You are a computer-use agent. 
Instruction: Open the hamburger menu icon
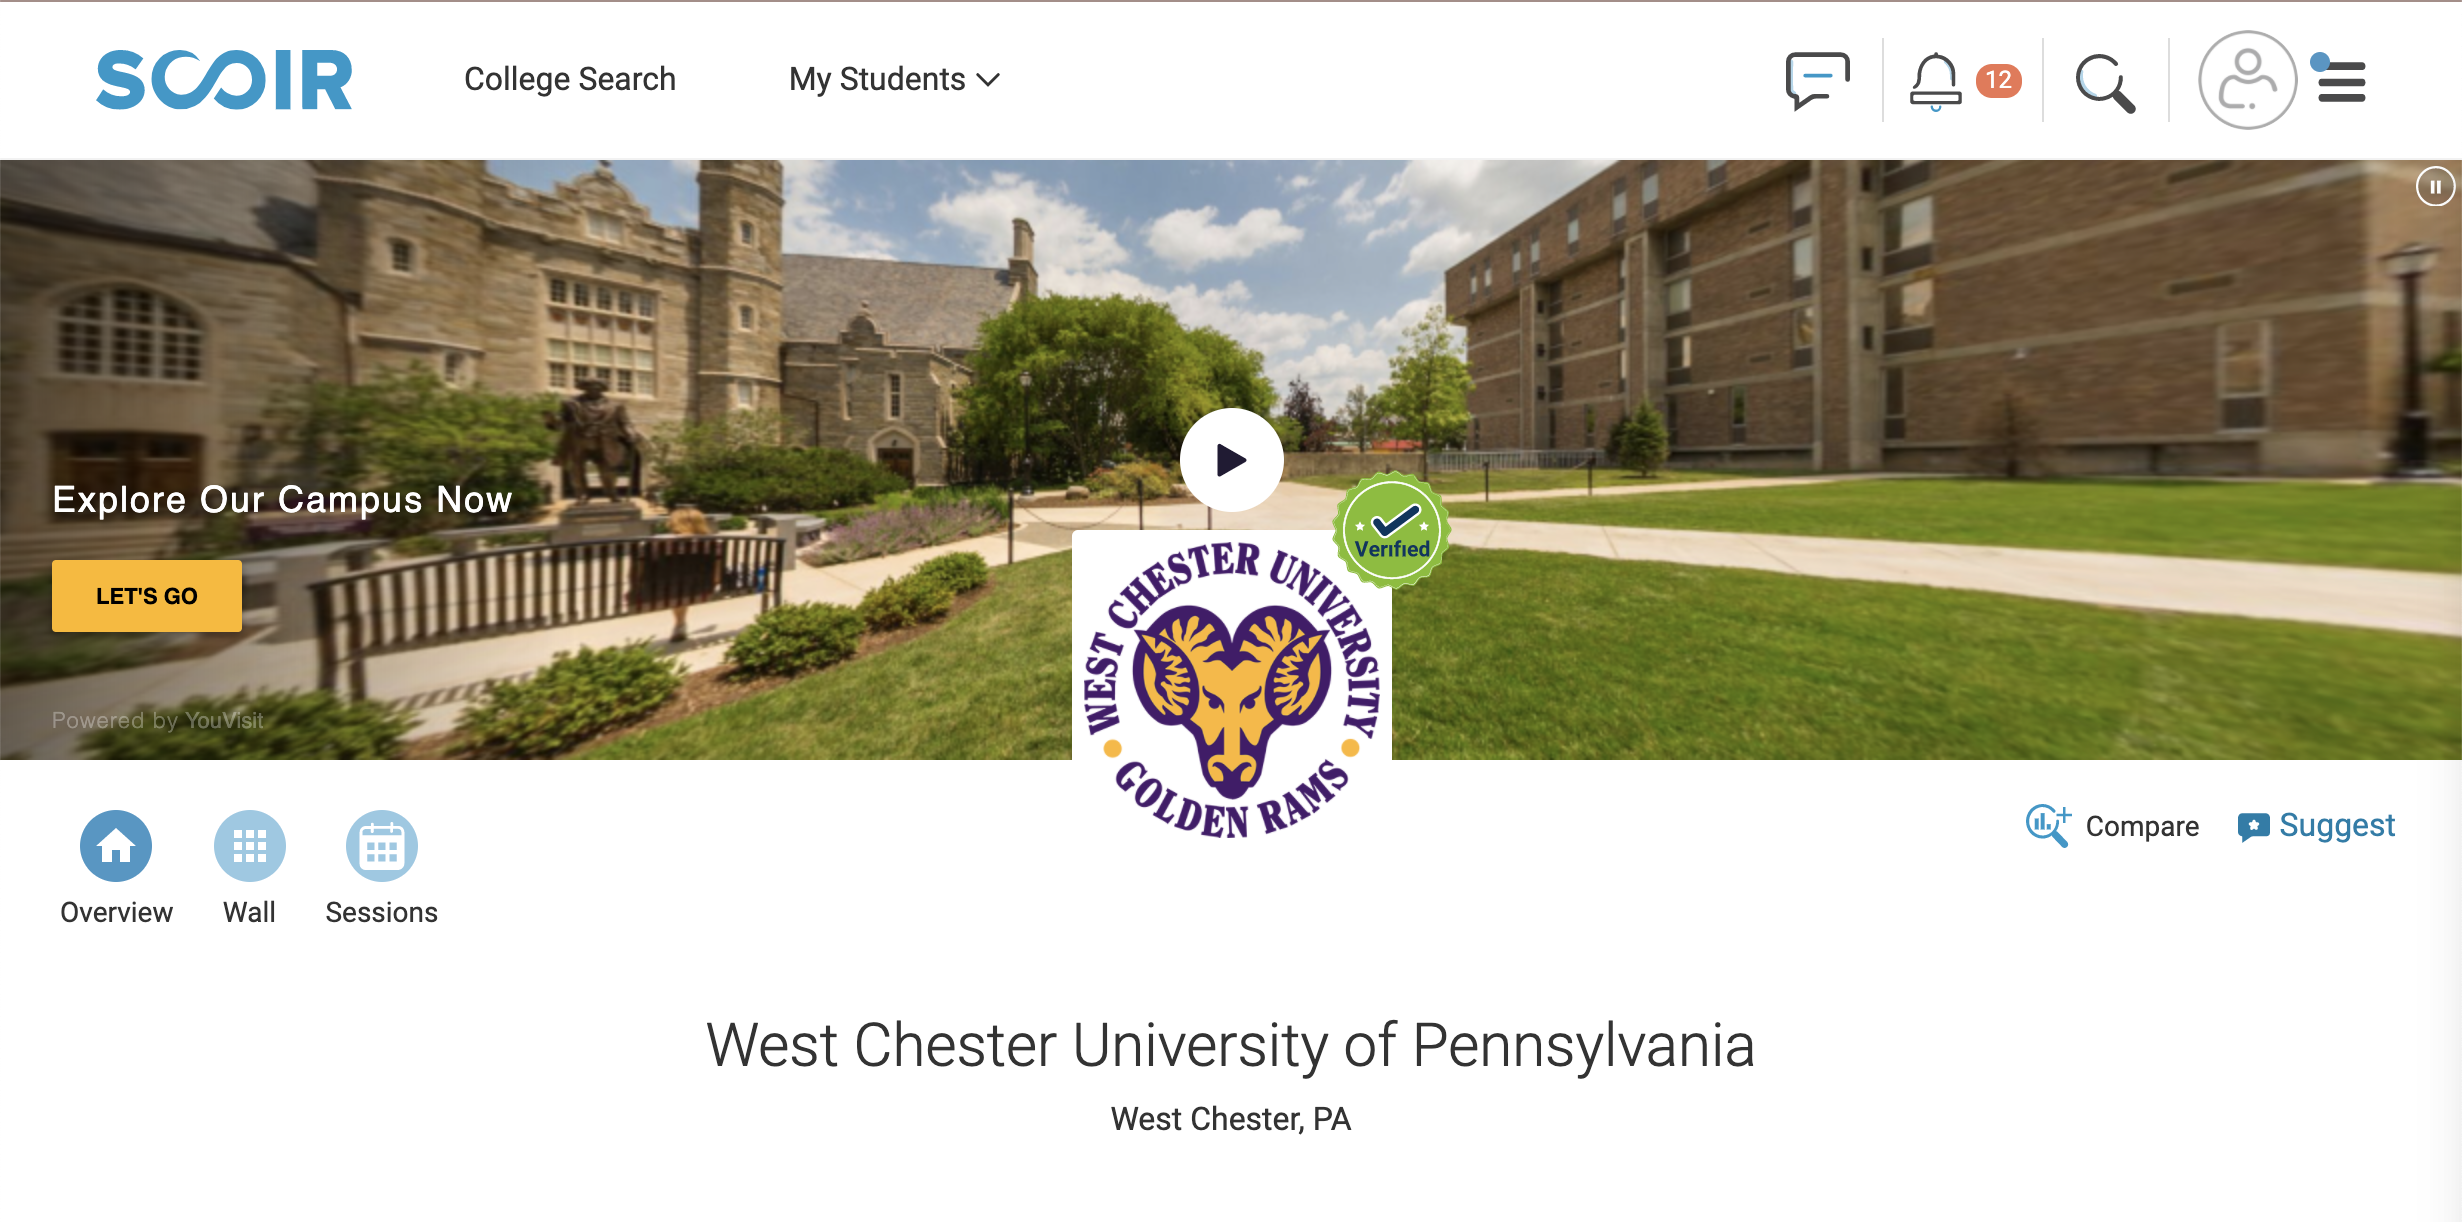coord(2341,81)
